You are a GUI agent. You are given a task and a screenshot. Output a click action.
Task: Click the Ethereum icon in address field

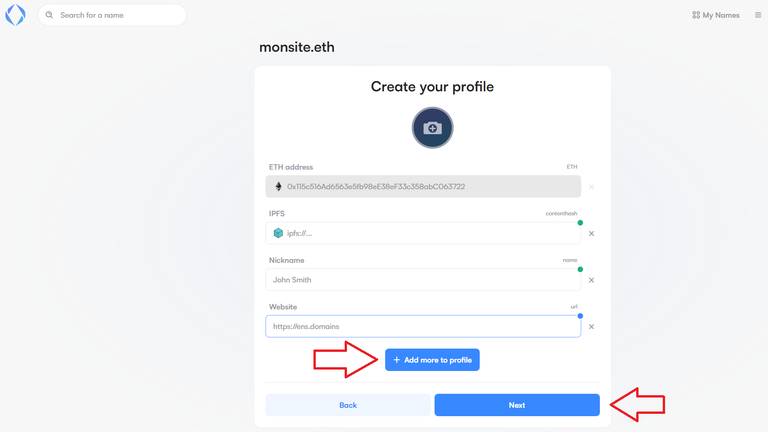point(278,187)
